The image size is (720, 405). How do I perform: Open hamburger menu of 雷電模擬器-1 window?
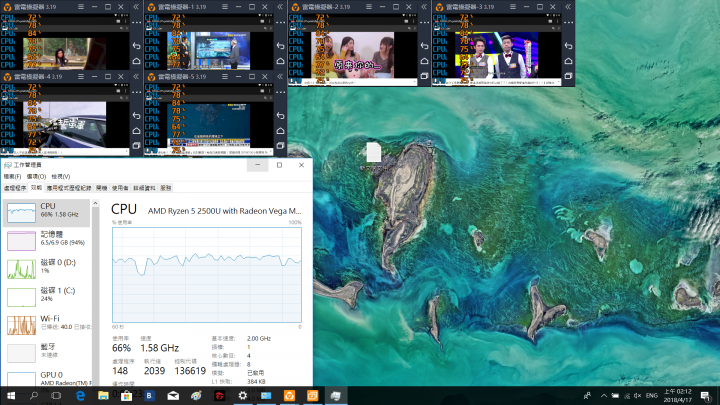(x=225, y=7)
